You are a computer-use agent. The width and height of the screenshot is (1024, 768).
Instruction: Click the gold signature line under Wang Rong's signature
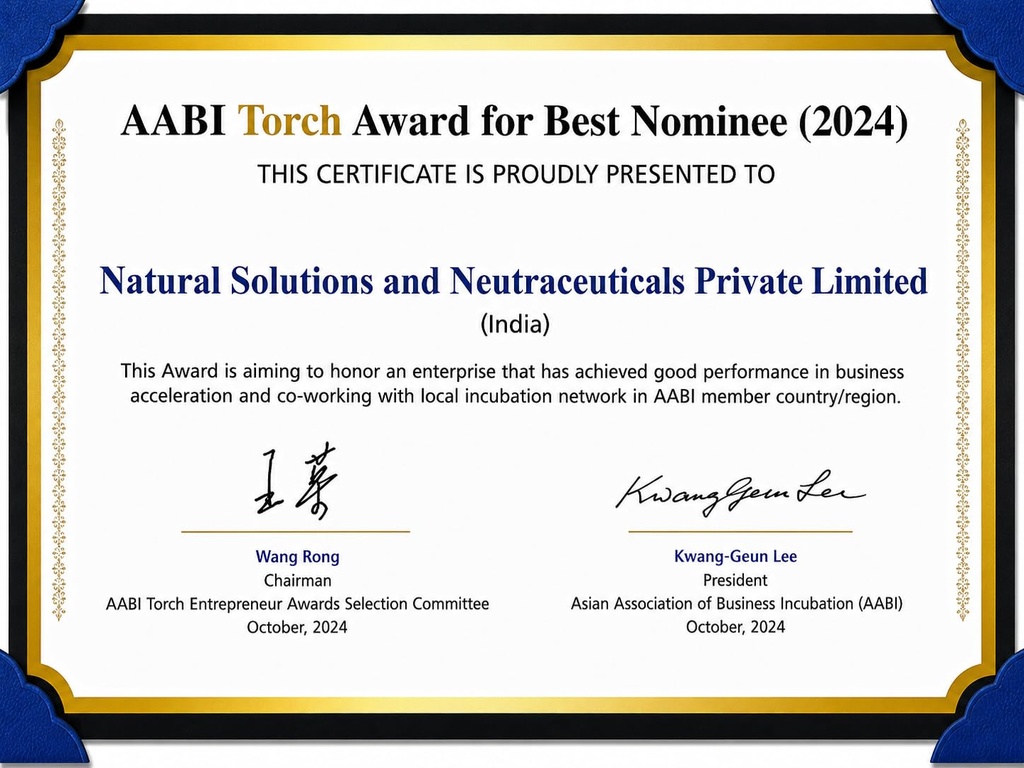pyautogui.click(x=295, y=532)
